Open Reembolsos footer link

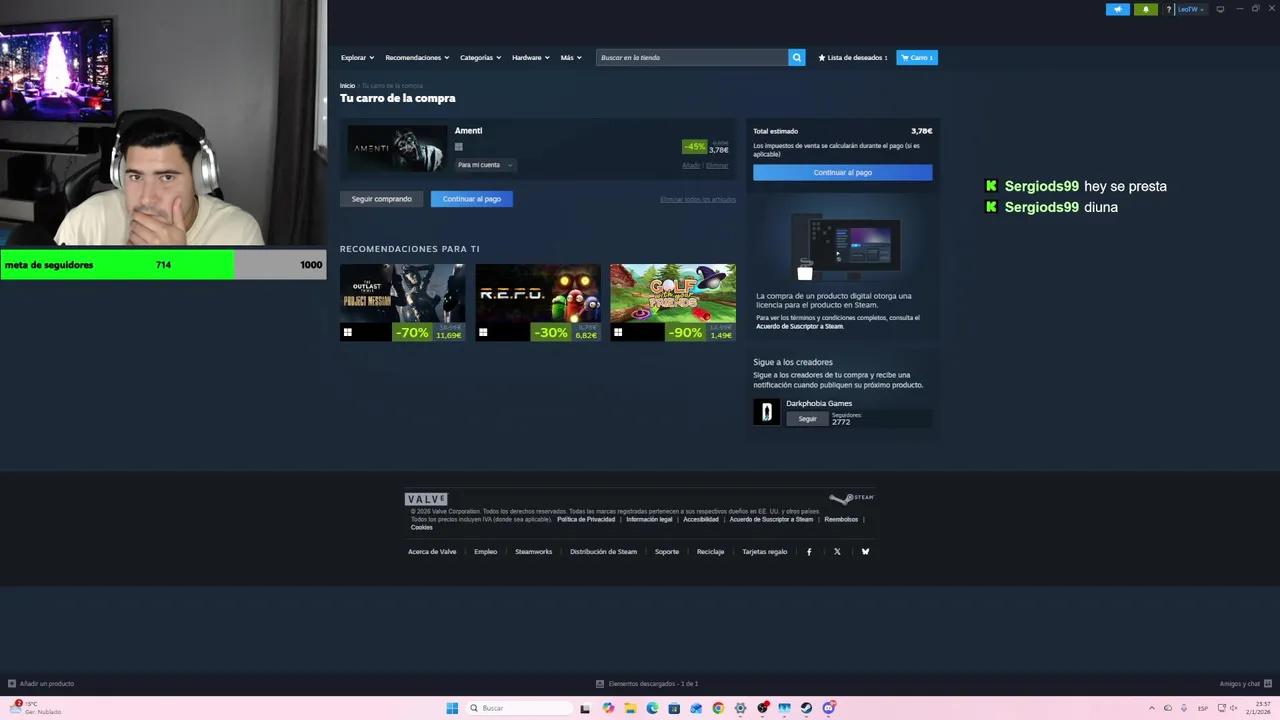coord(841,520)
